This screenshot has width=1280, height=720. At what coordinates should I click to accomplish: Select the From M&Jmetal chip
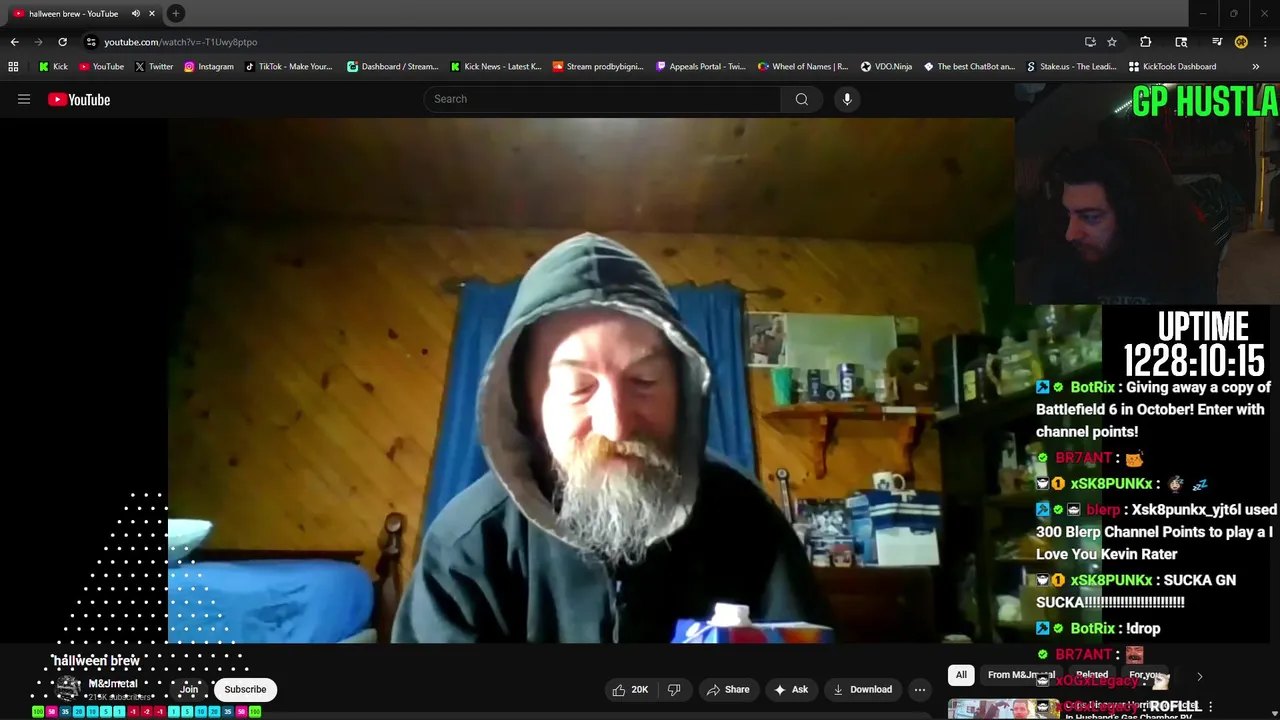1021,675
